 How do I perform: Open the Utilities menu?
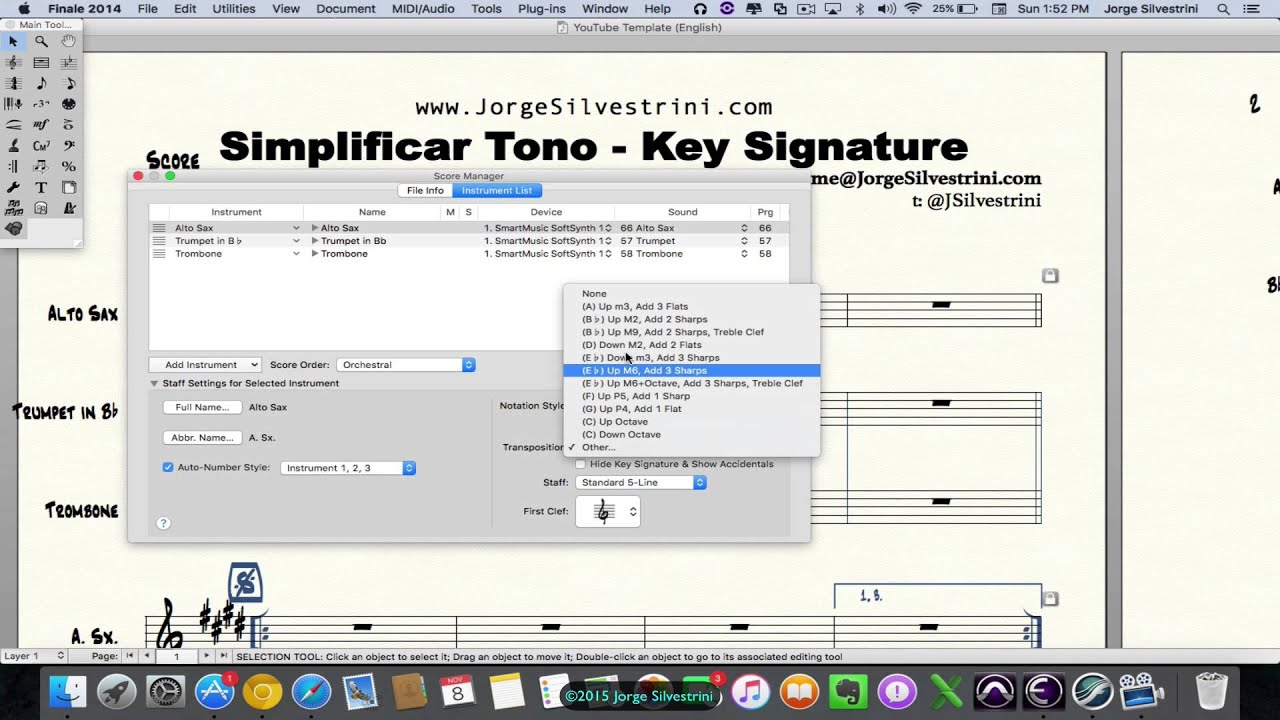[234, 9]
